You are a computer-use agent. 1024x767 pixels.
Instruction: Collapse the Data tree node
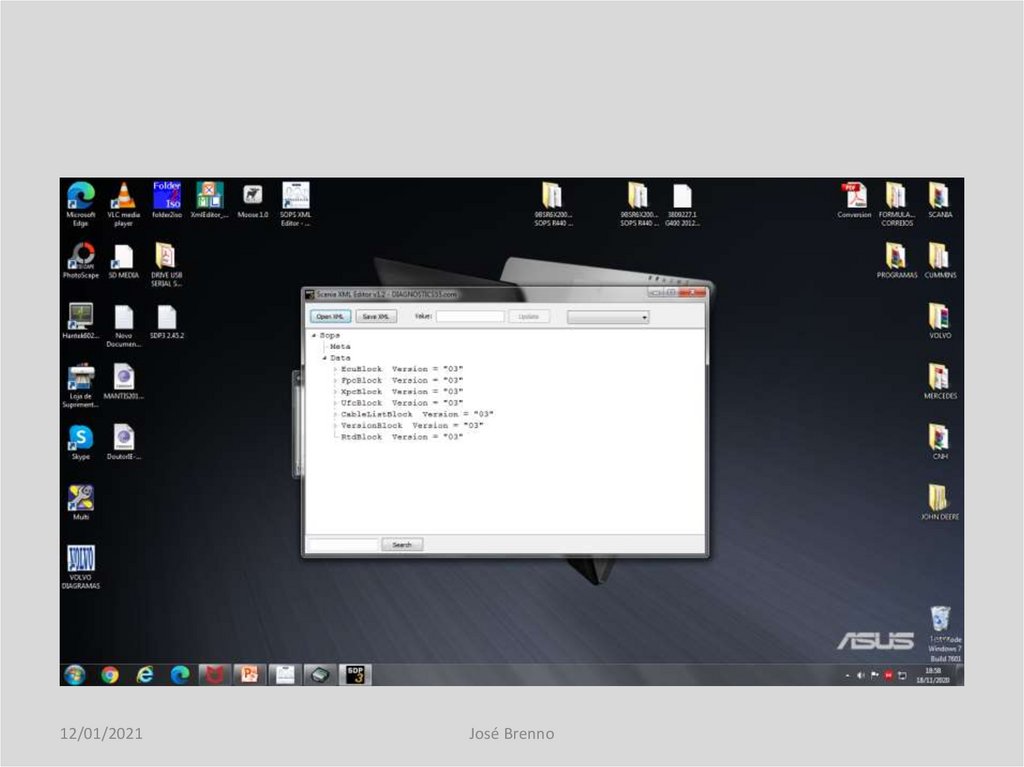325,358
